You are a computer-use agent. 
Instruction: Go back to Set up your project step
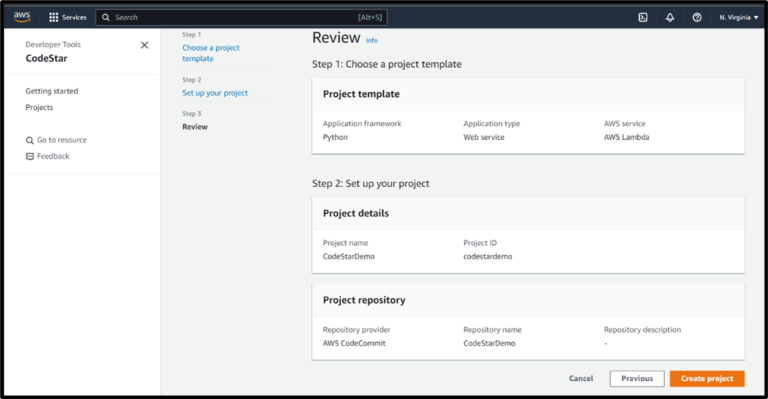(x=215, y=93)
